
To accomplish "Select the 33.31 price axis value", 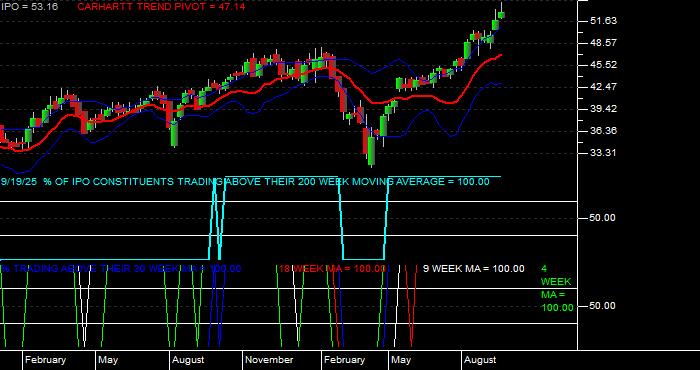I will point(603,153).
